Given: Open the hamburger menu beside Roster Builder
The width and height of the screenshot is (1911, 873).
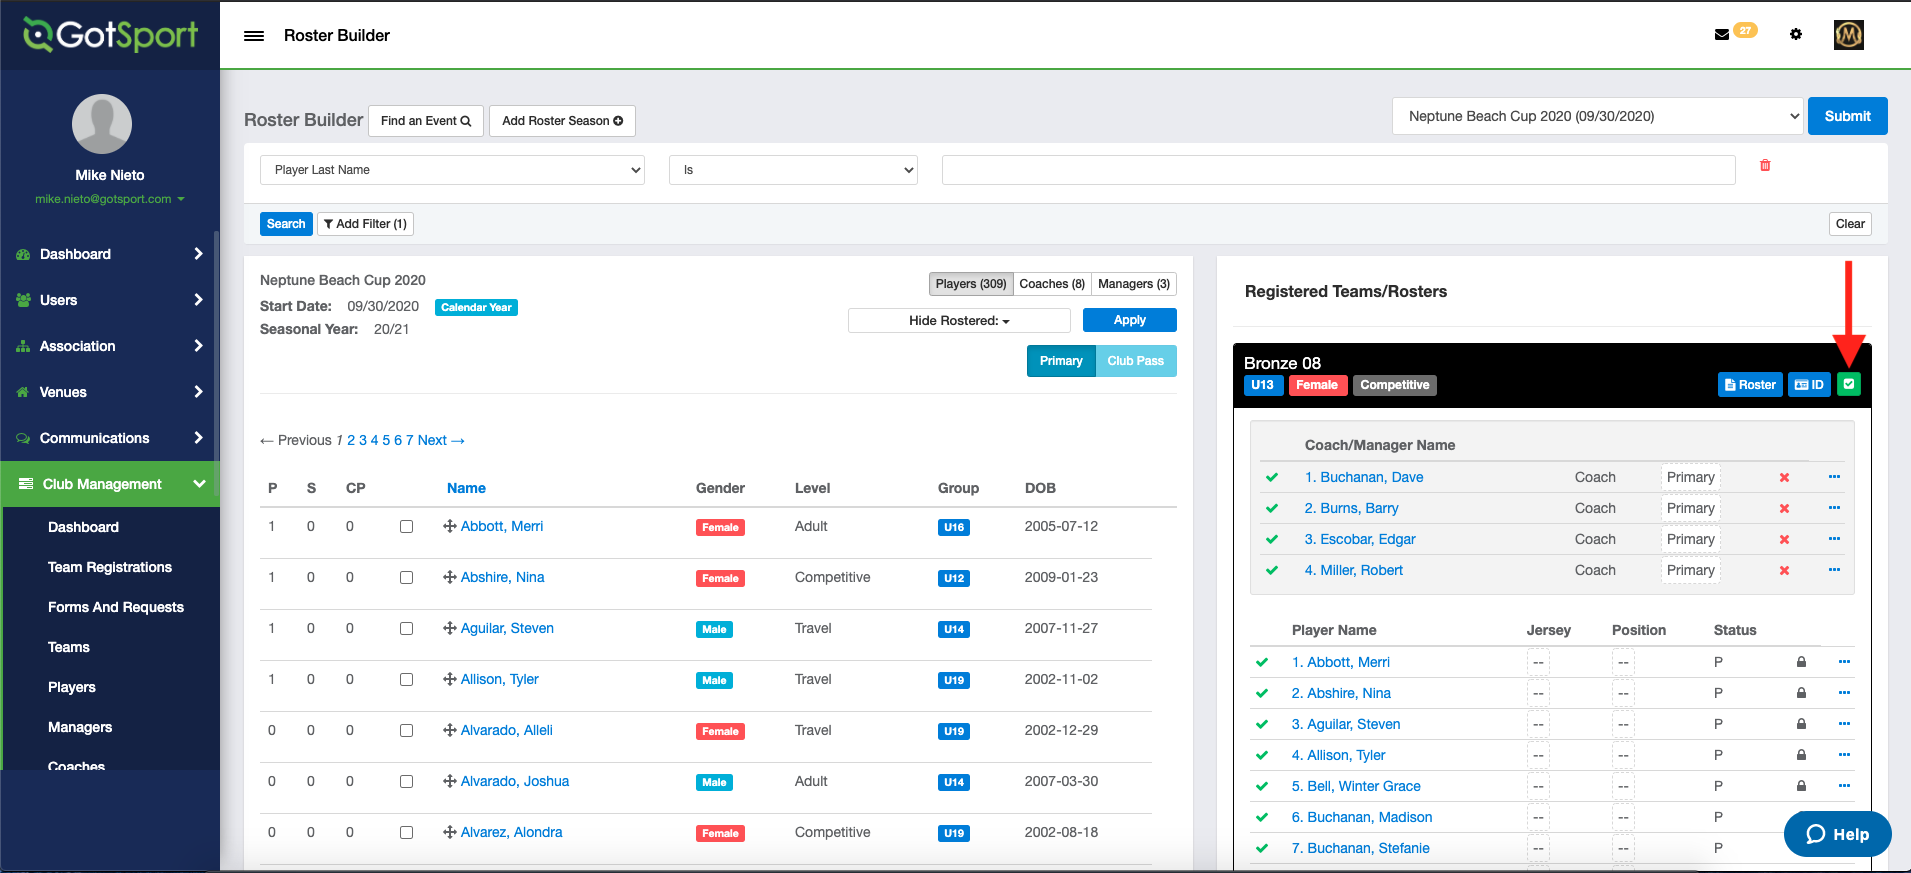Looking at the screenshot, I should click(x=254, y=36).
